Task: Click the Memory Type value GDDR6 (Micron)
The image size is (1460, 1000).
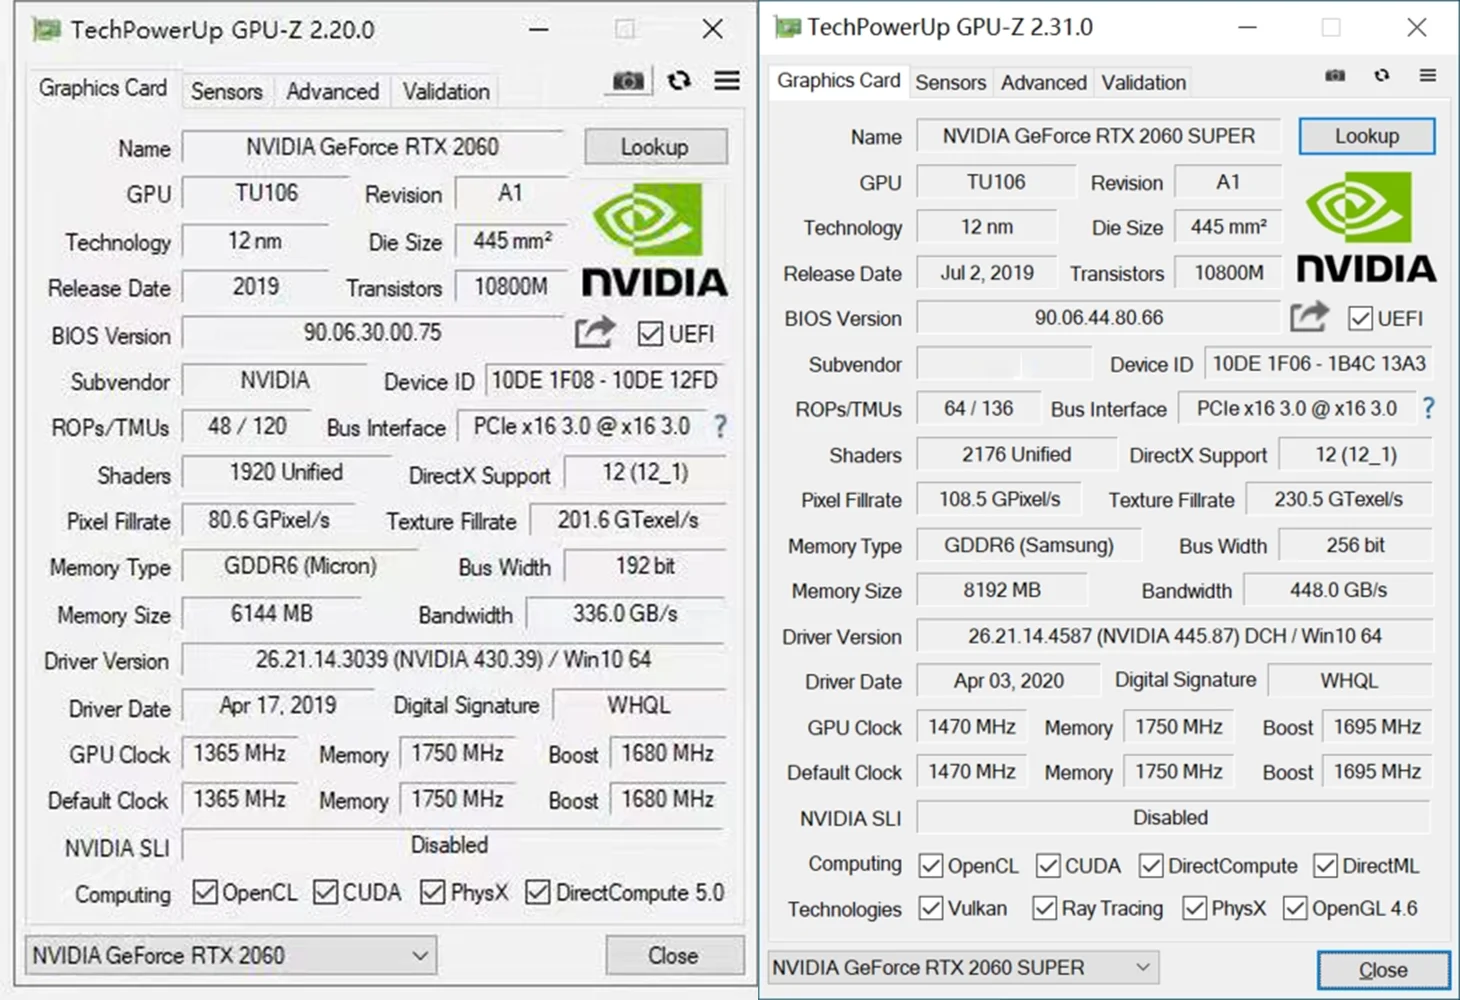Action: (300, 566)
